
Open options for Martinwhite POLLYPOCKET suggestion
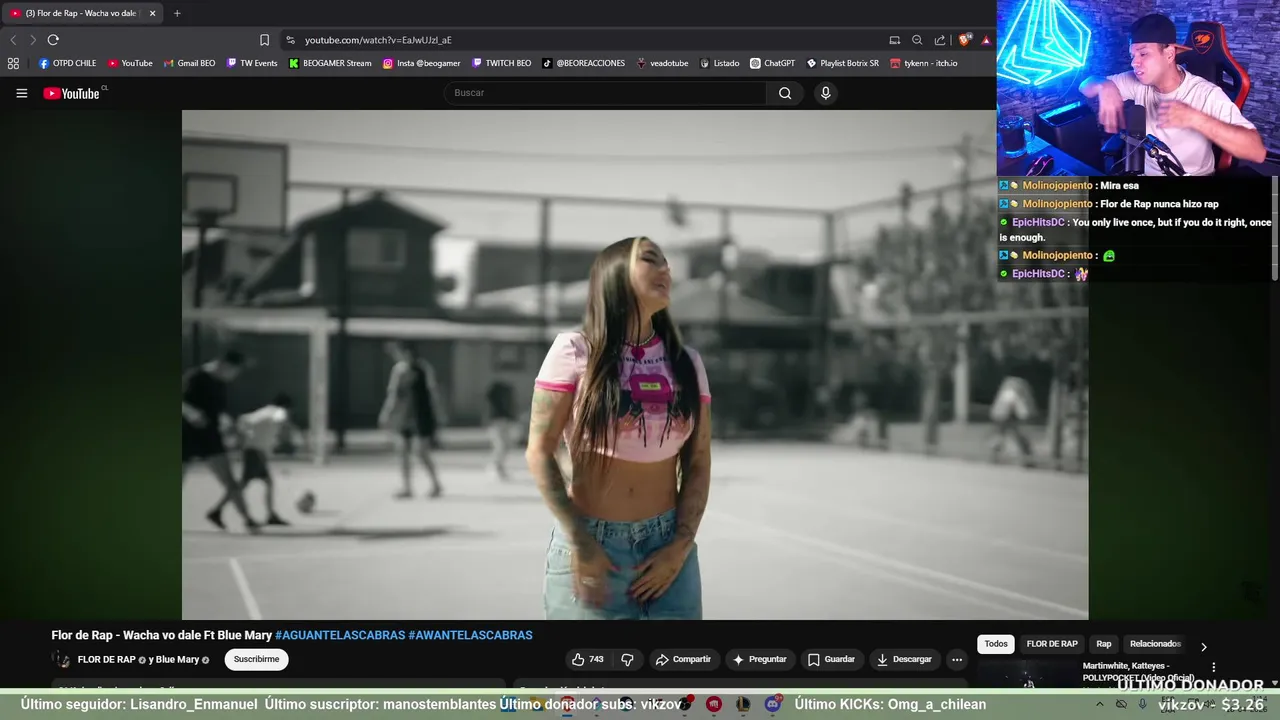tap(1214, 667)
